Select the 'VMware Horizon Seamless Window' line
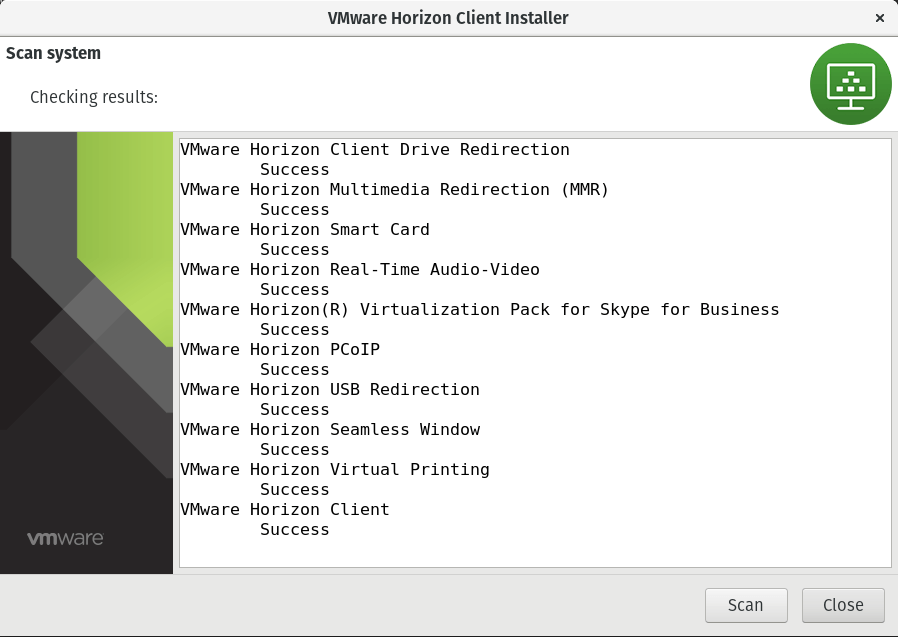Viewport: 898px width, 637px height. pos(330,430)
